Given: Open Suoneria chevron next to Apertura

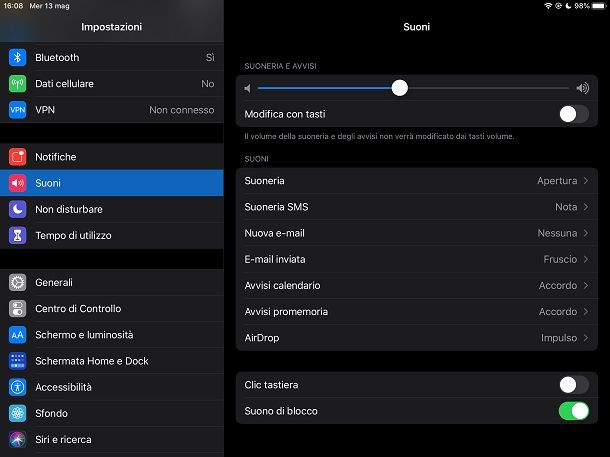Looking at the screenshot, I should 585,181.
